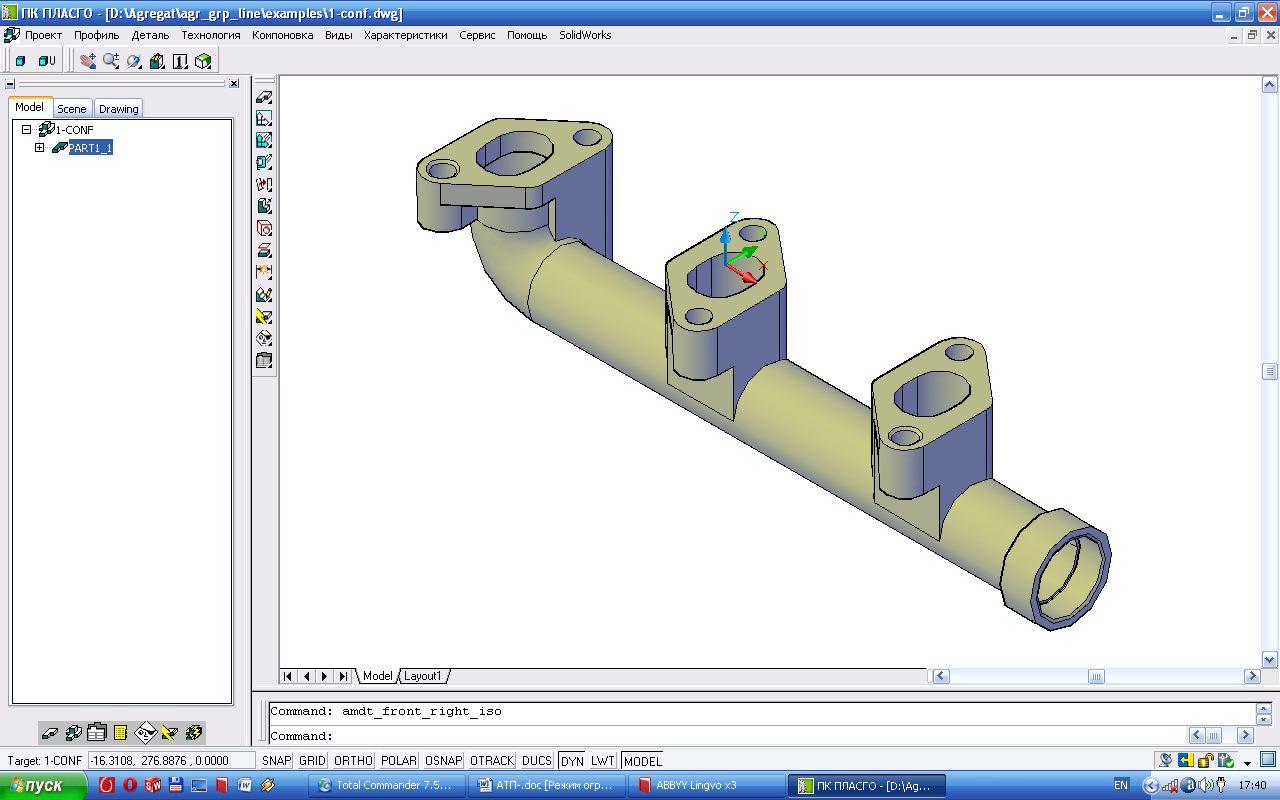The width and height of the screenshot is (1280, 800).
Task: Switch to the Scene tab
Action: coord(72,108)
